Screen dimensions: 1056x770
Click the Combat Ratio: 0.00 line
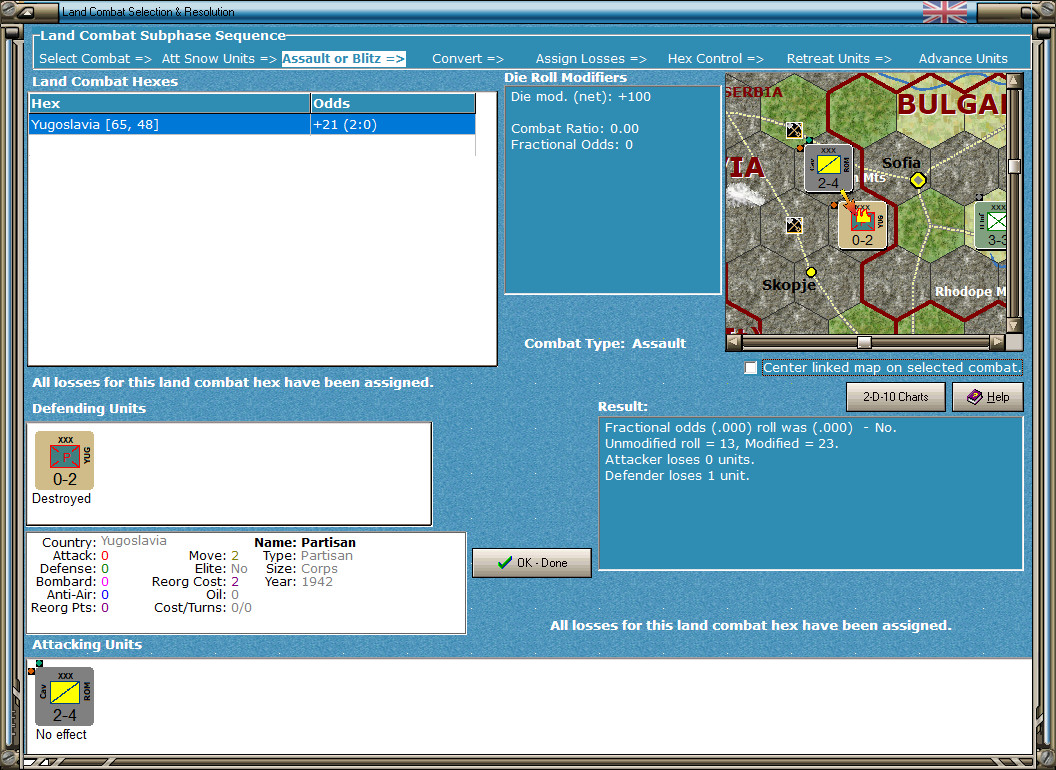[x=574, y=129]
